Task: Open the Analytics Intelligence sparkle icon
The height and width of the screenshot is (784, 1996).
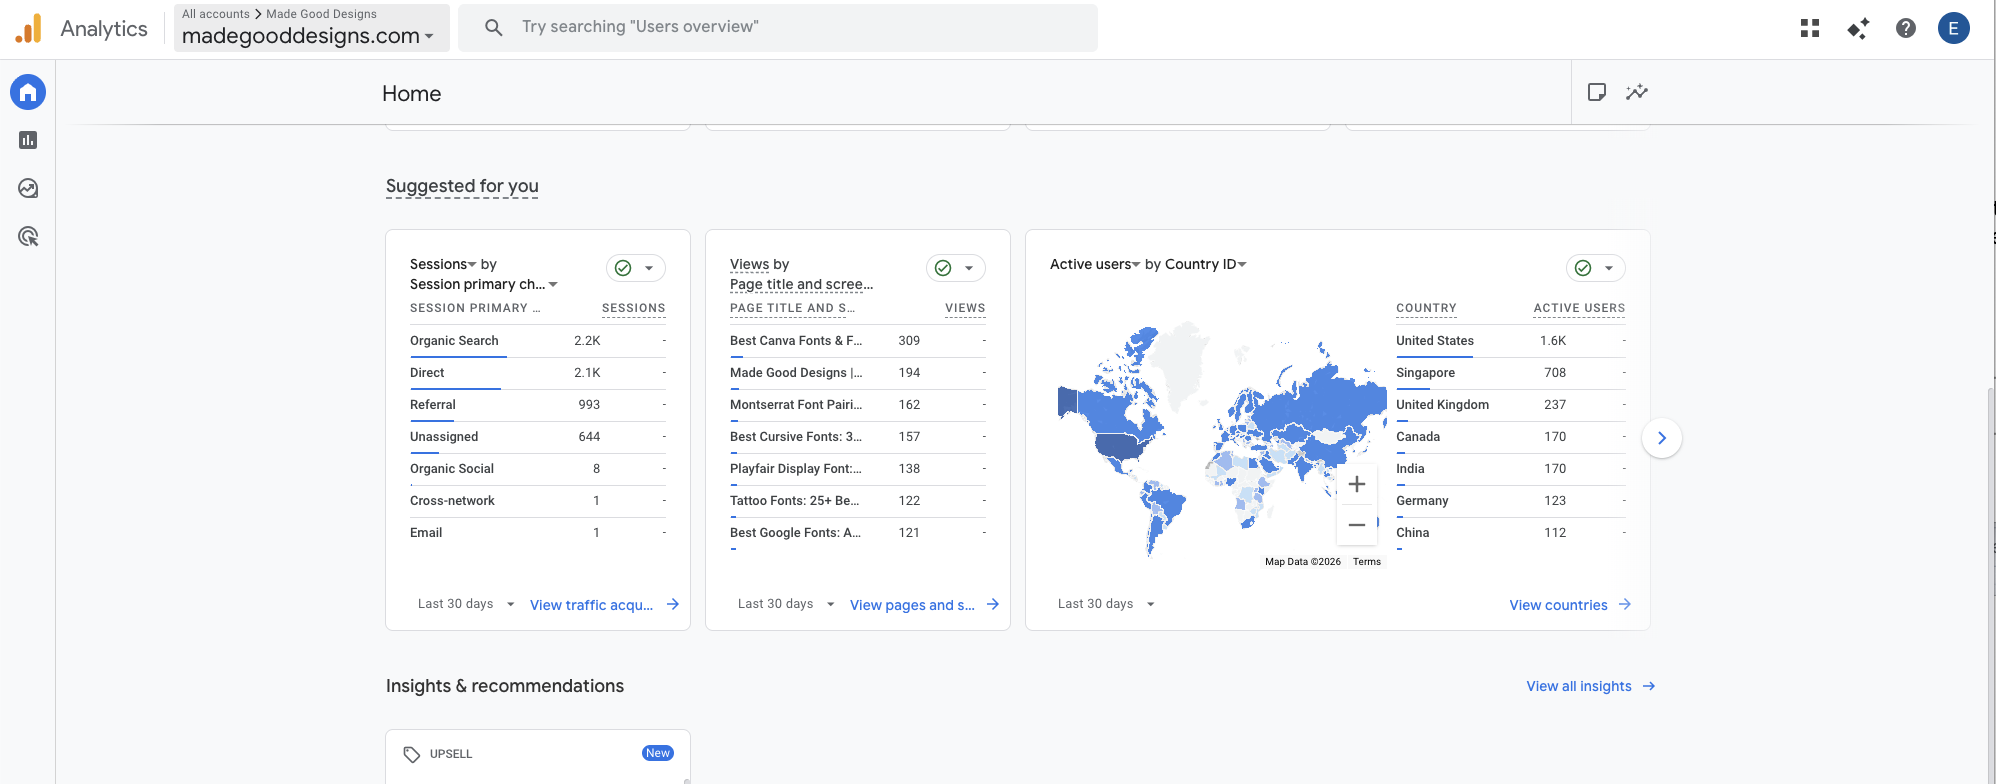Action: [1858, 28]
